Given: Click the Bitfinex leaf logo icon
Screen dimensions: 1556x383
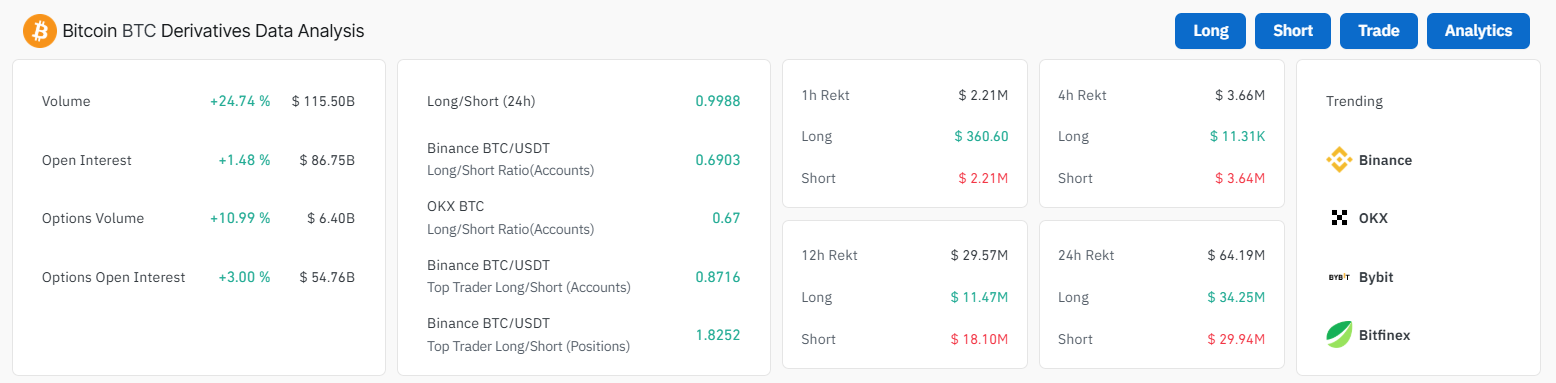Looking at the screenshot, I should point(1339,335).
